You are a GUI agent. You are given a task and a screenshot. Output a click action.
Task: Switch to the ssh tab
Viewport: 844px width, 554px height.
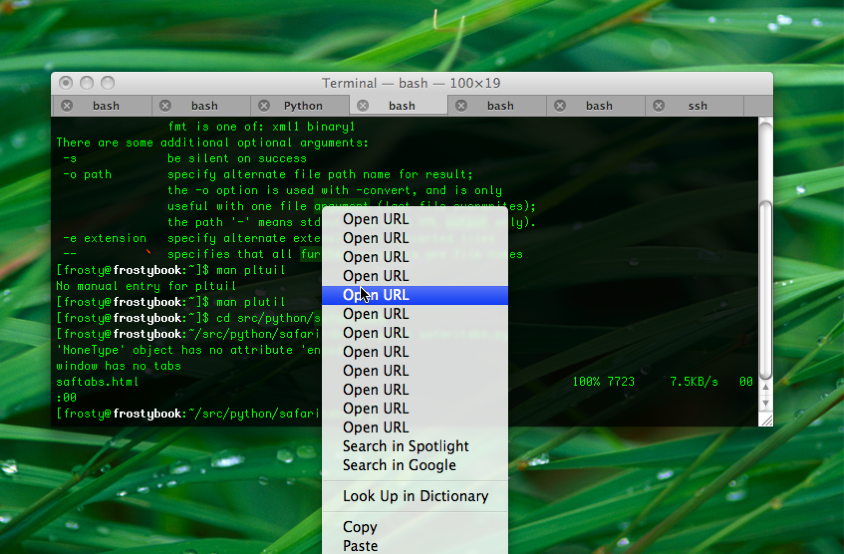point(697,106)
